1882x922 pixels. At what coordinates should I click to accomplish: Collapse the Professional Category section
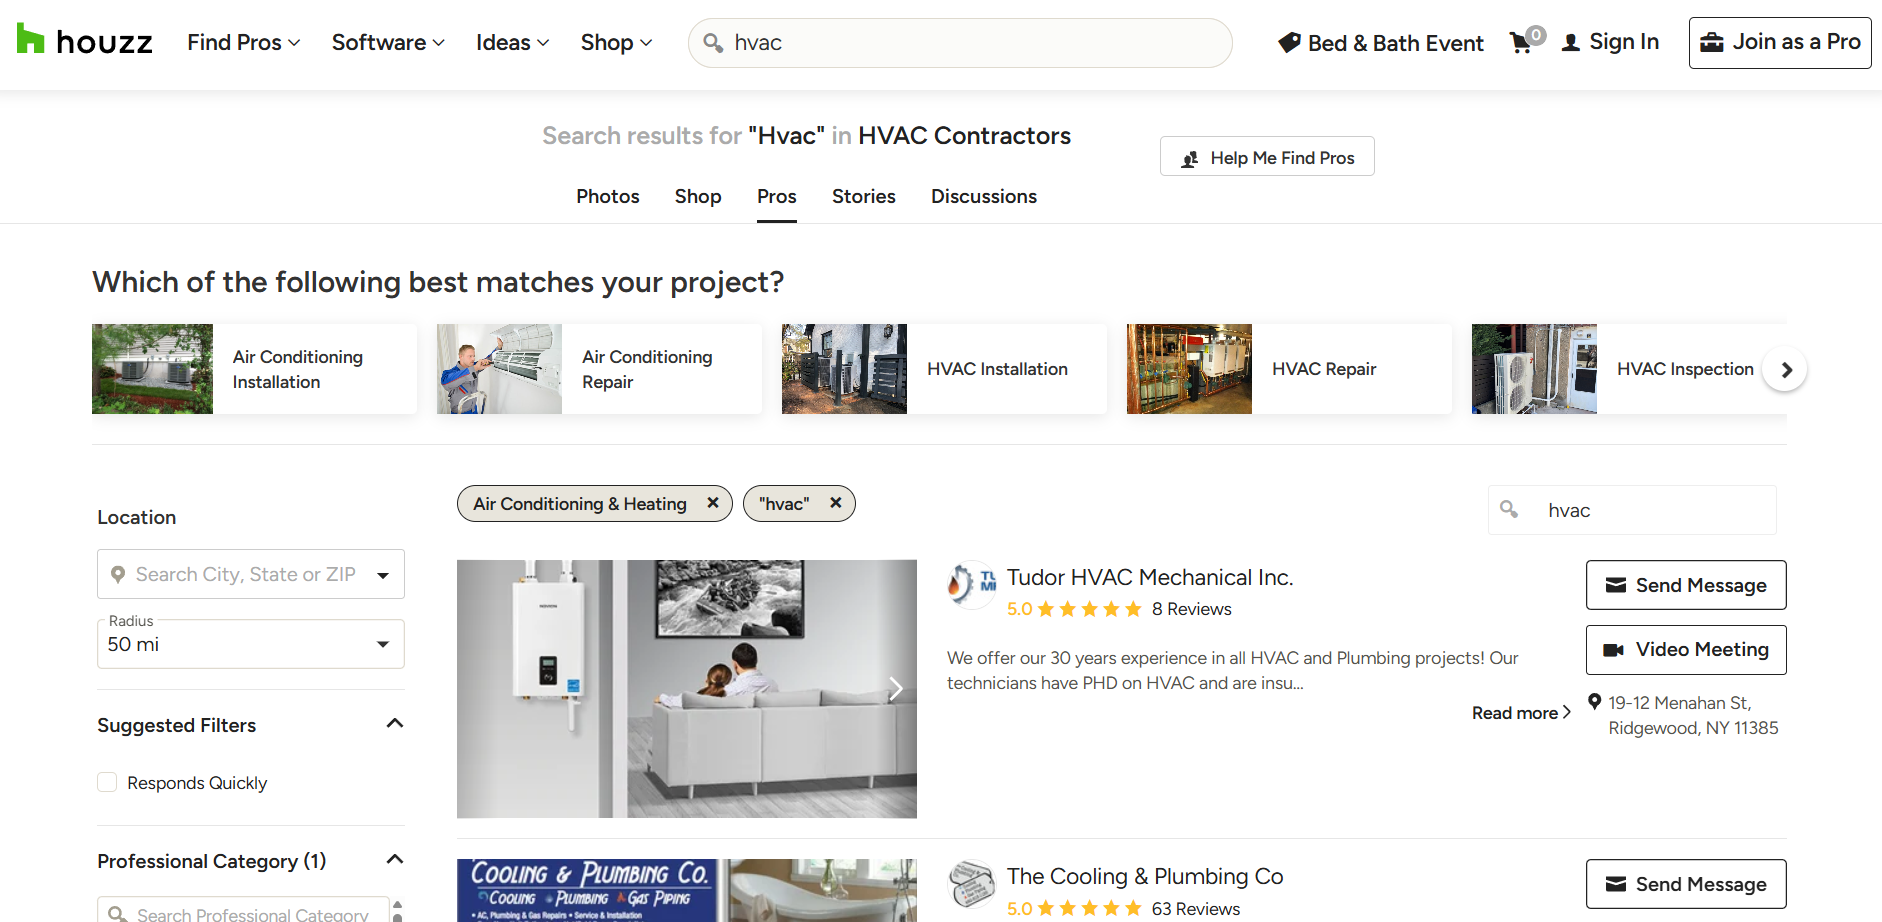click(394, 858)
